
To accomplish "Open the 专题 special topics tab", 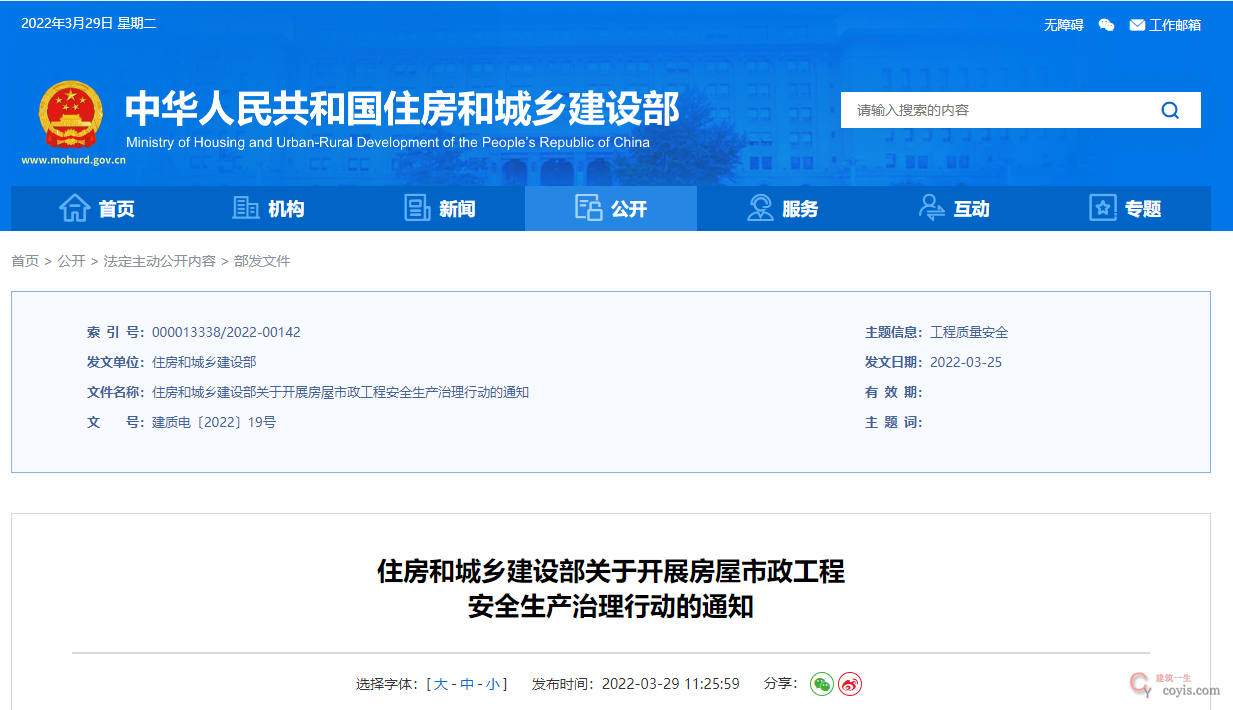I will [1125, 208].
